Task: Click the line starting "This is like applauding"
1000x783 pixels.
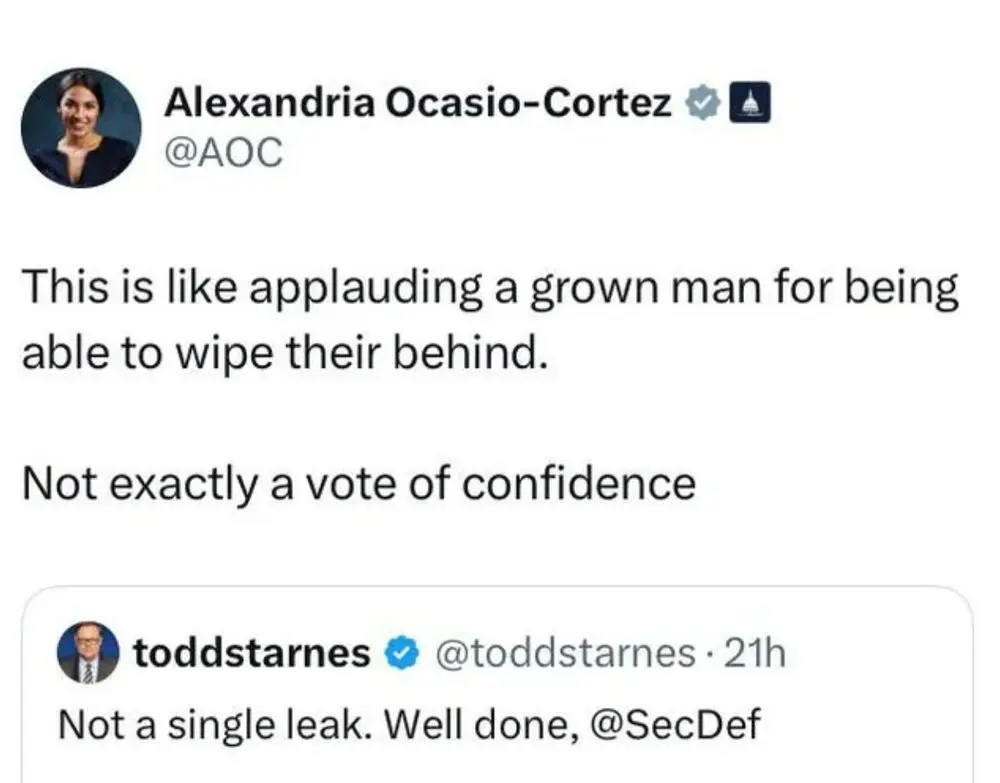Action: (x=490, y=290)
